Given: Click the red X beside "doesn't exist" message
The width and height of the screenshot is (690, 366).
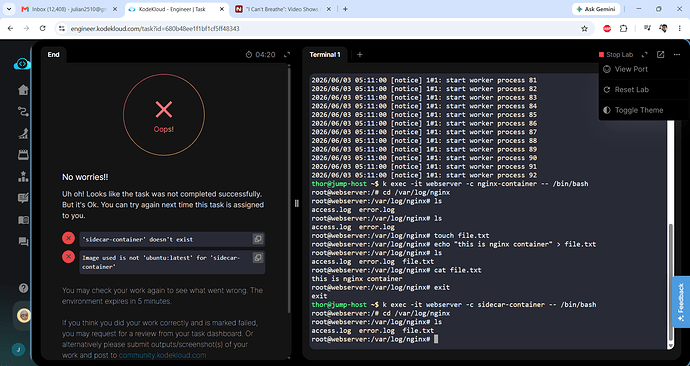Looking at the screenshot, I should click(68, 238).
